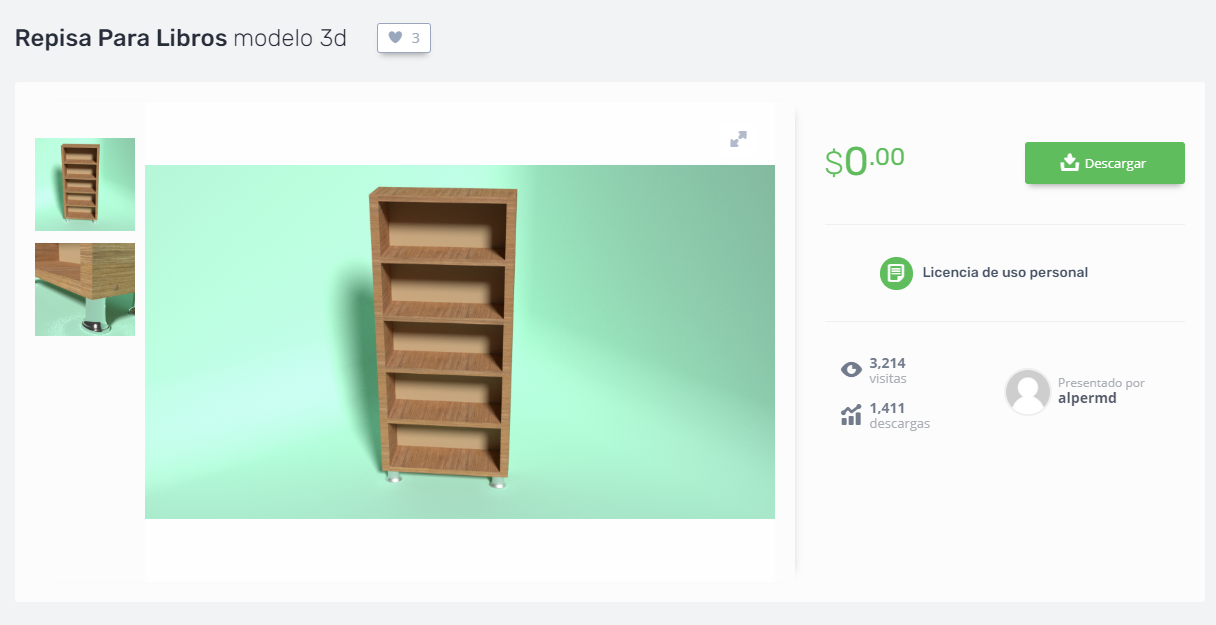Image resolution: width=1216 pixels, height=625 pixels.
Task: Open the Licencia de uso personal link
Action: click(x=1005, y=272)
